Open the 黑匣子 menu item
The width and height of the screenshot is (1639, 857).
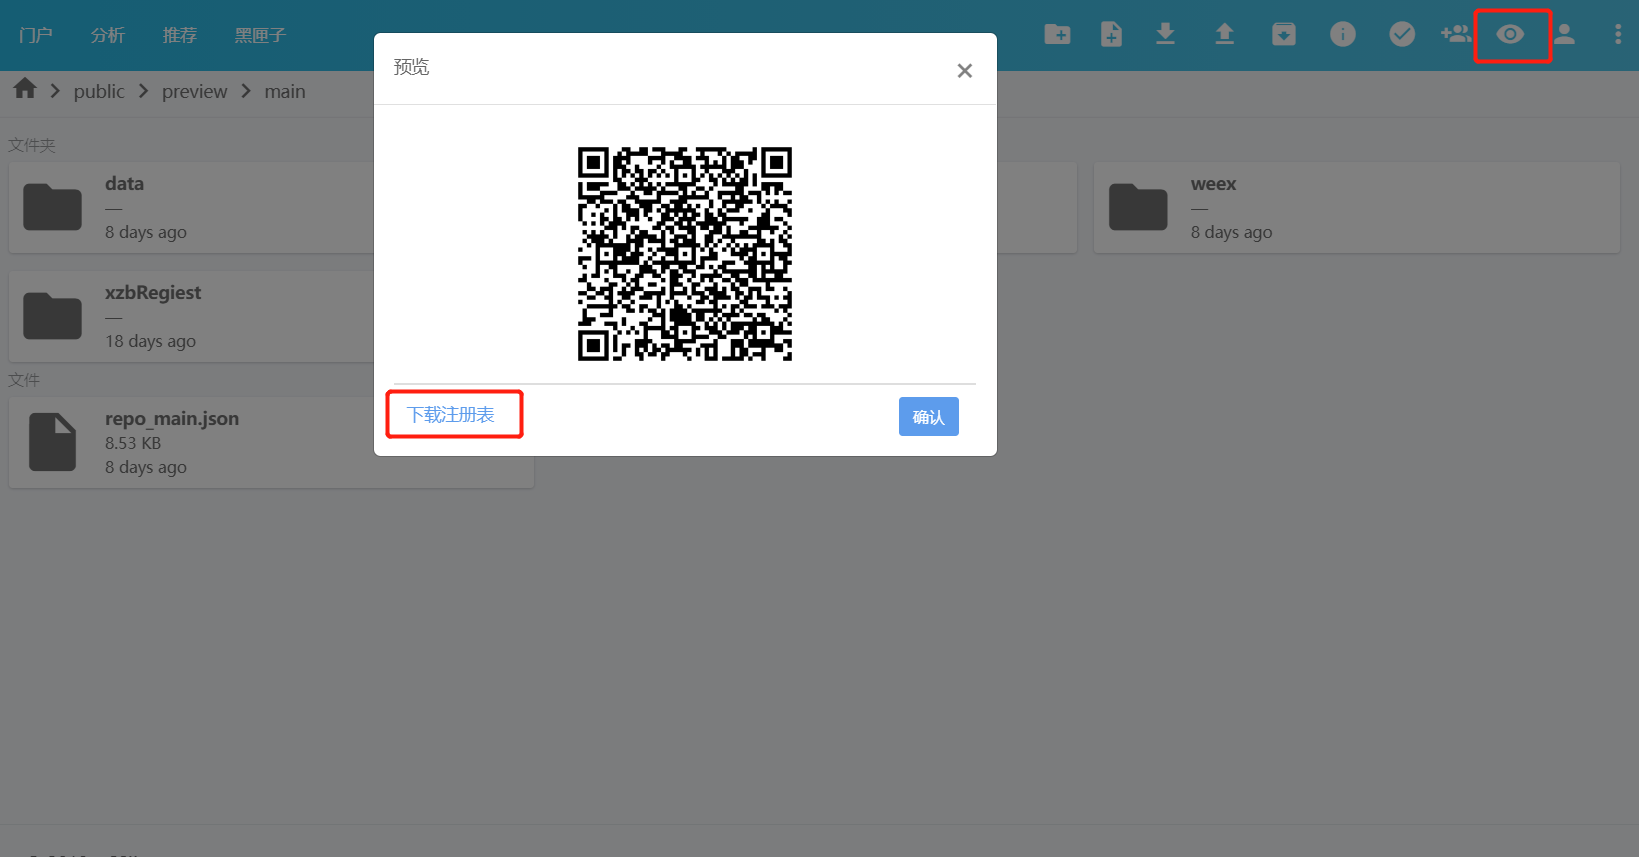[260, 35]
